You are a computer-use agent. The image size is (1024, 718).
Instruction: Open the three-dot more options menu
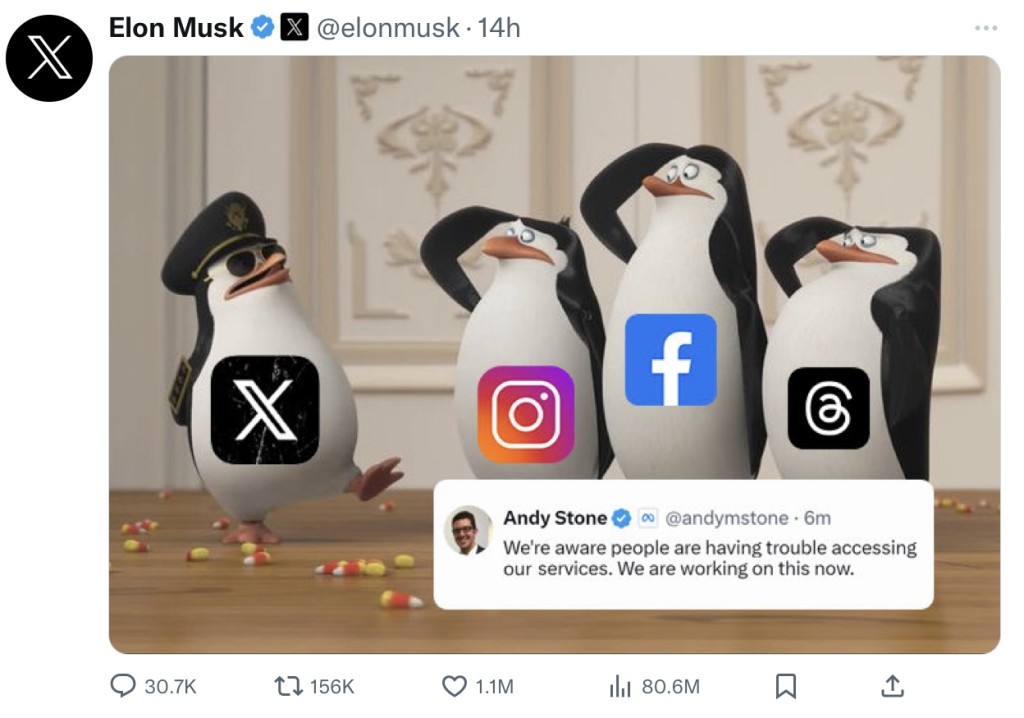986,28
